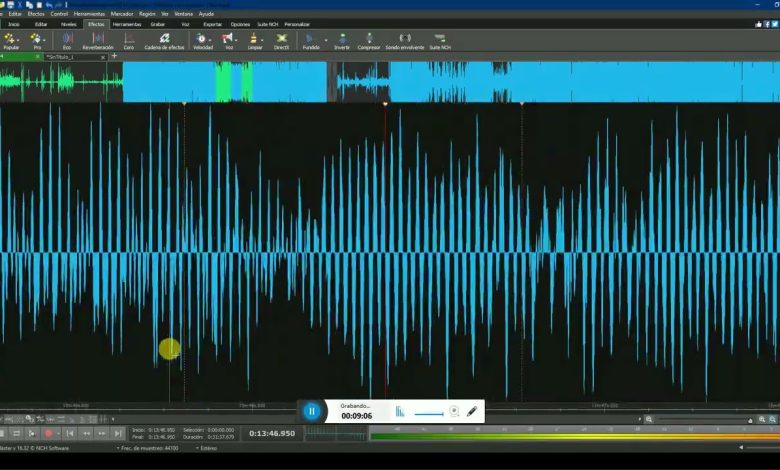780x470 pixels.
Task: Open the Eco effect tool
Action: pos(67,41)
